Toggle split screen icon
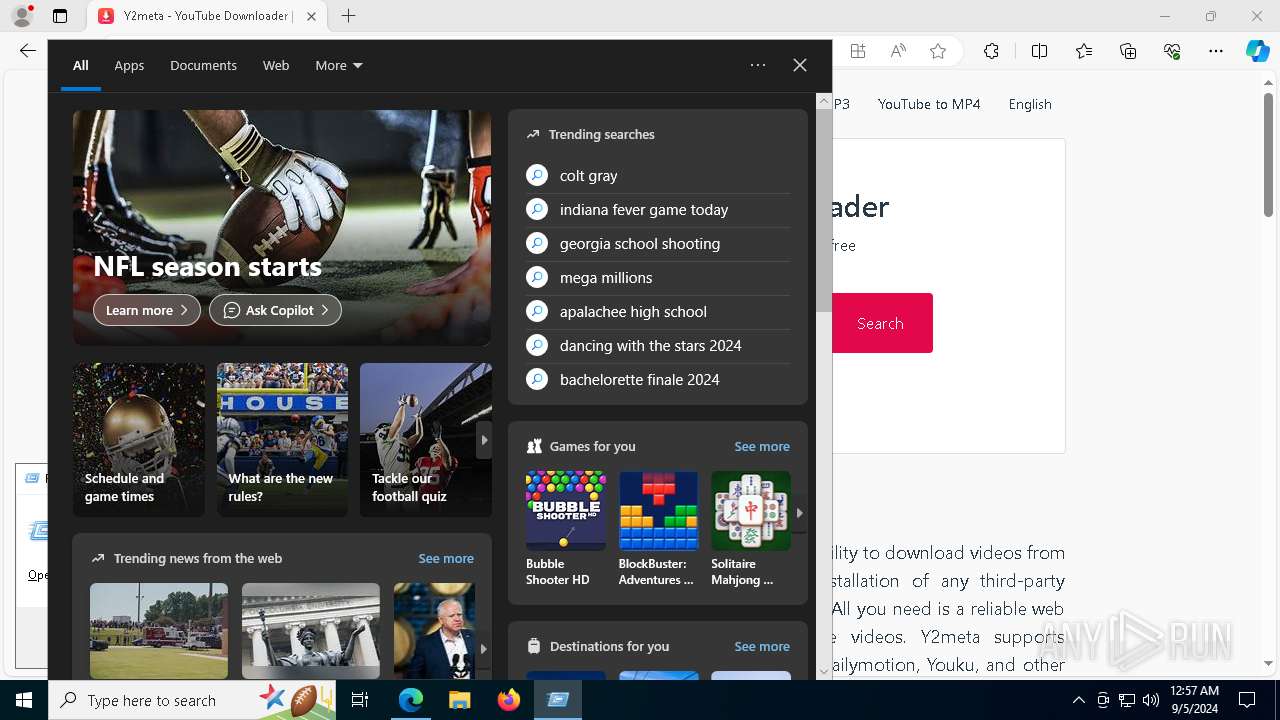 (x=1039, y=51)
